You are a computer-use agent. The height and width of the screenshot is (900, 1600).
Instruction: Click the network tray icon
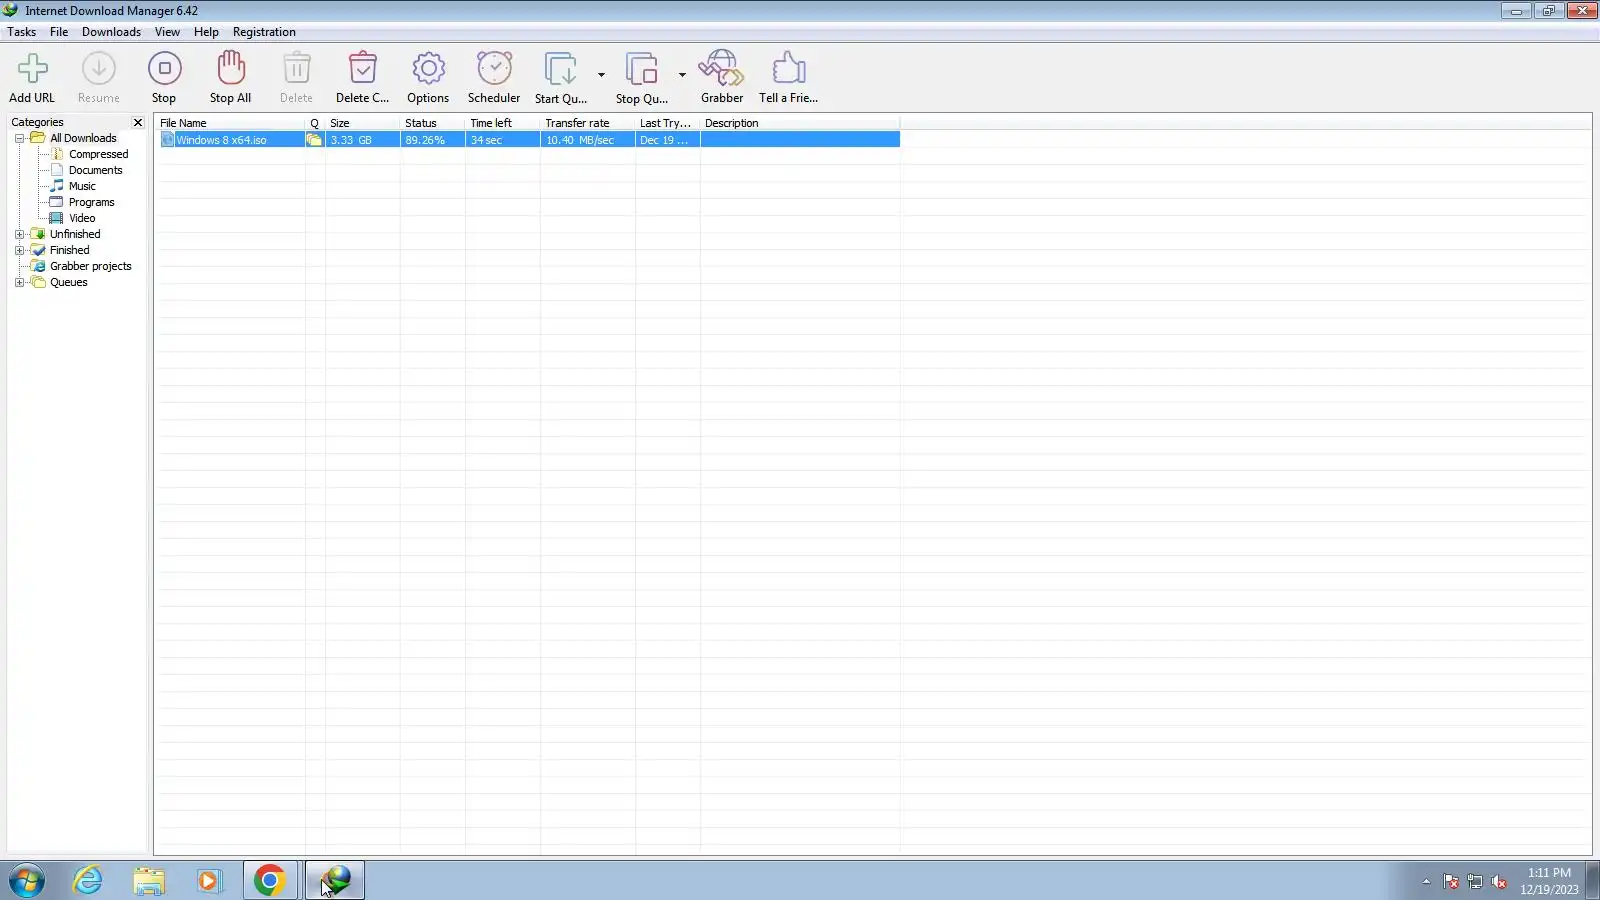[1475, 881]
